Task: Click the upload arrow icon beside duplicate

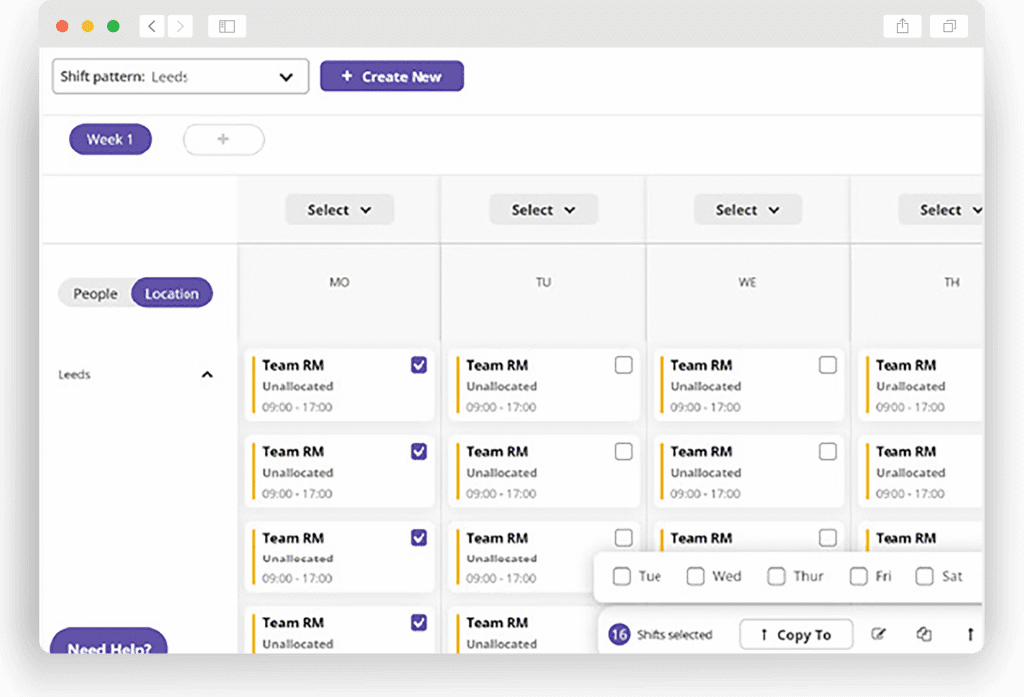Action: pos(969,634)
